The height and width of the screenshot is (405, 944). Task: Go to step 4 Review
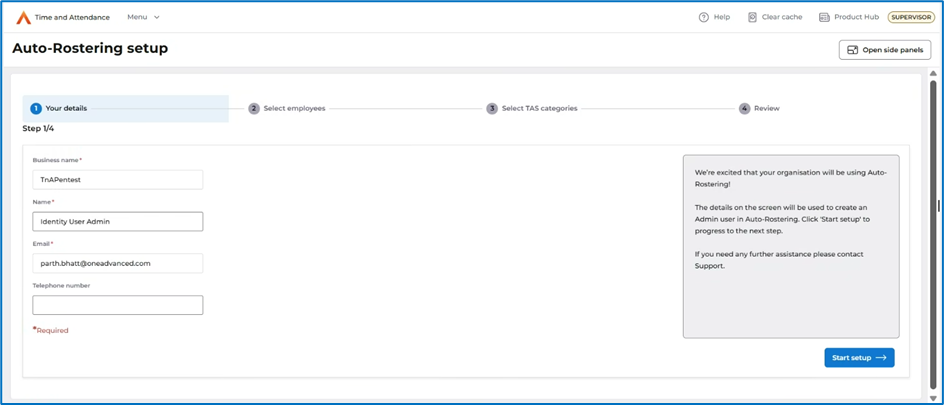coord(760,108)
